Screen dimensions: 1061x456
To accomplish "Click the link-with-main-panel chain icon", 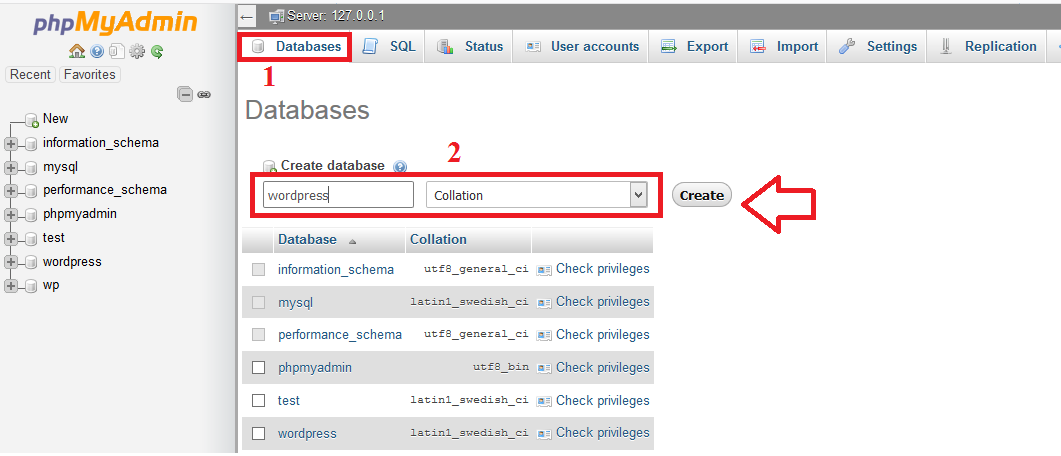I will click(204, 94).
